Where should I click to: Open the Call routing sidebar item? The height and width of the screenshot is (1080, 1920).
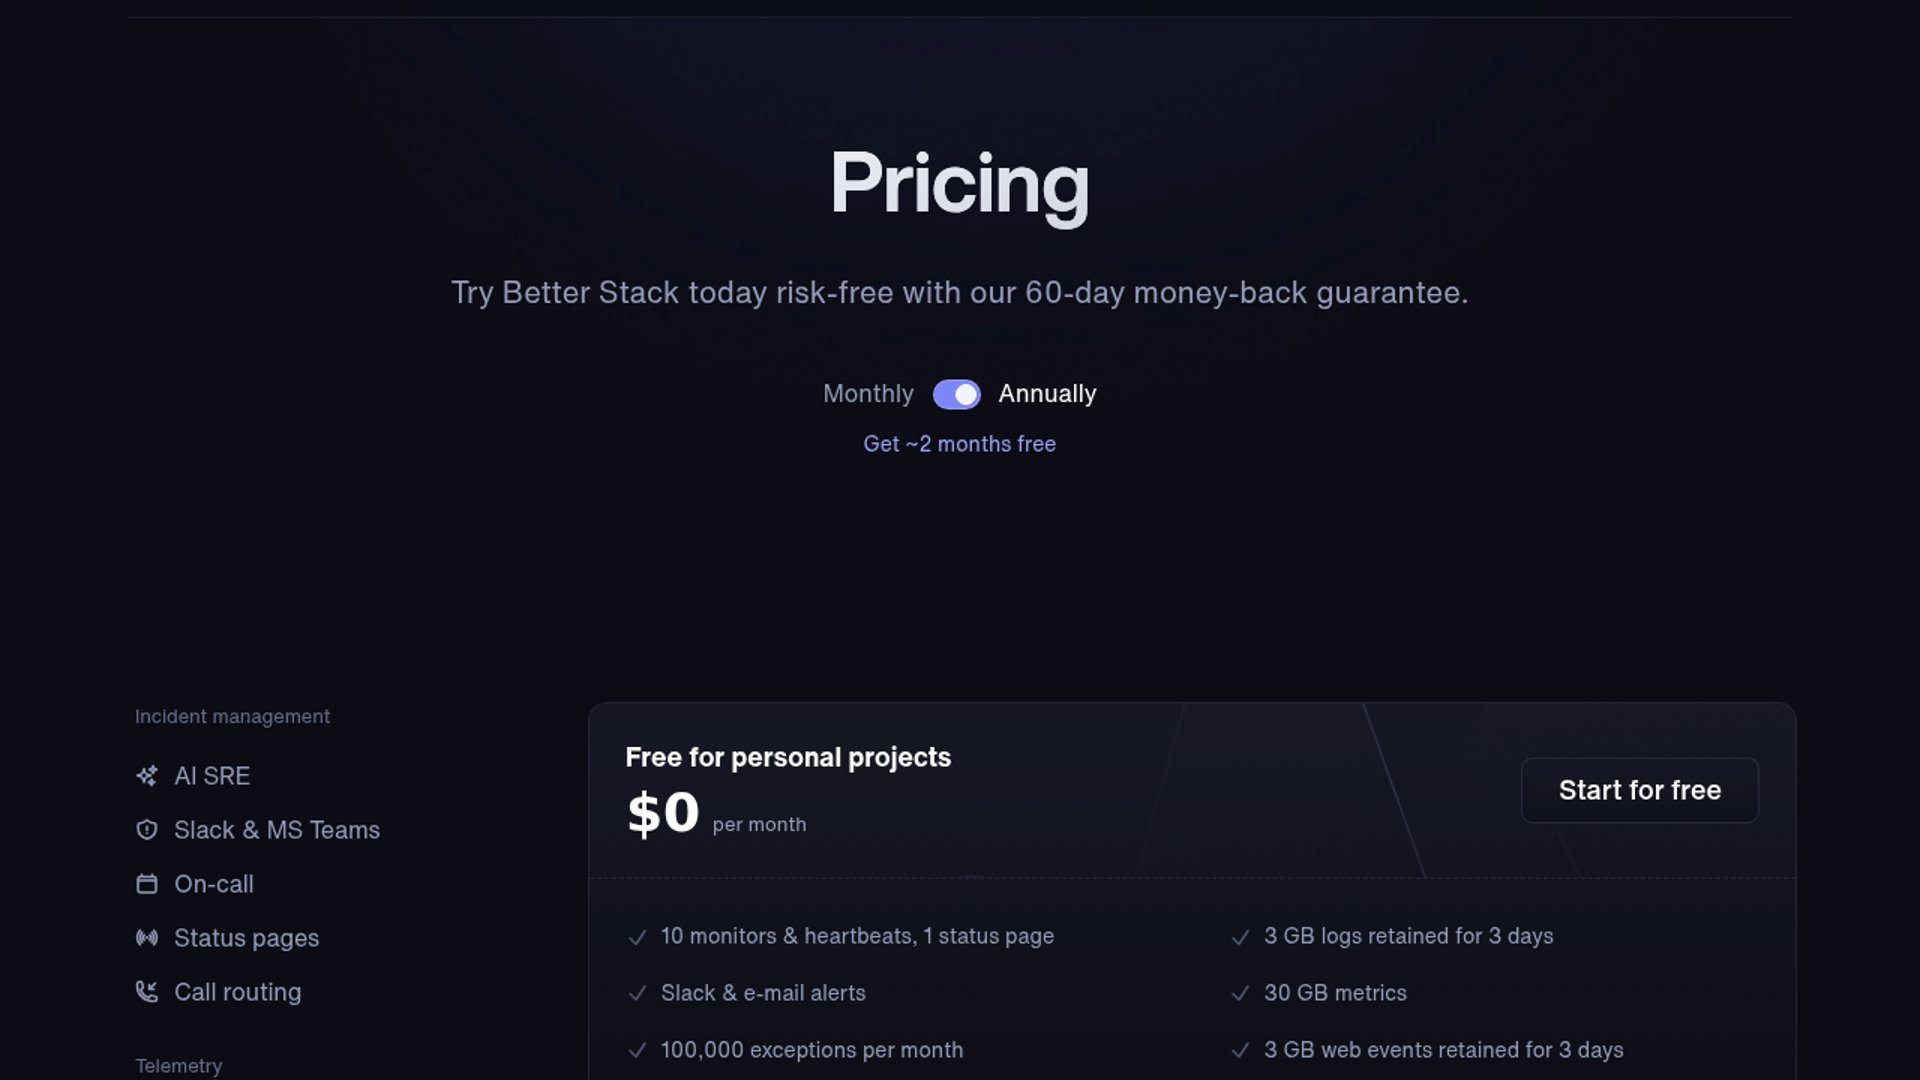pos(238,992)
